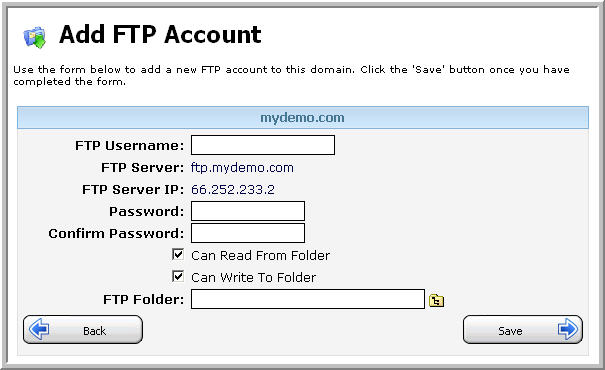605x370 pixels.
Task: Click into the Password field
Action: point(248,211)
